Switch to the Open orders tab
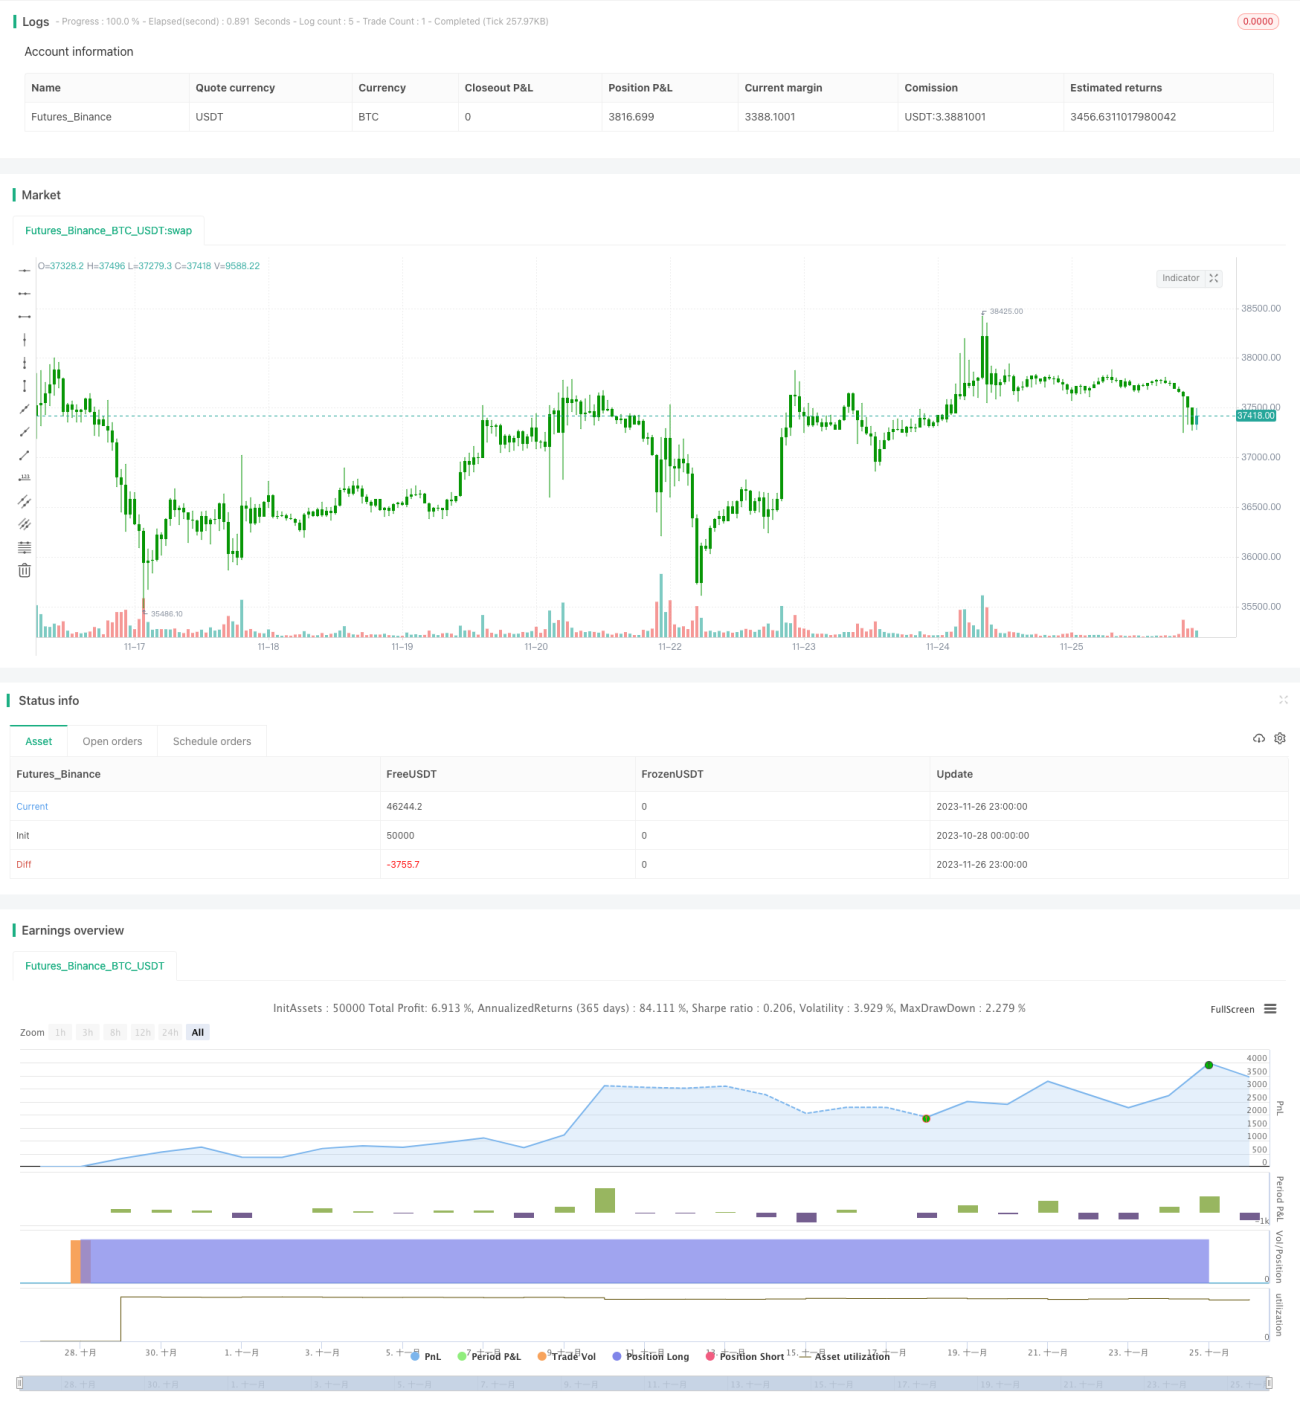 (112, 741)
